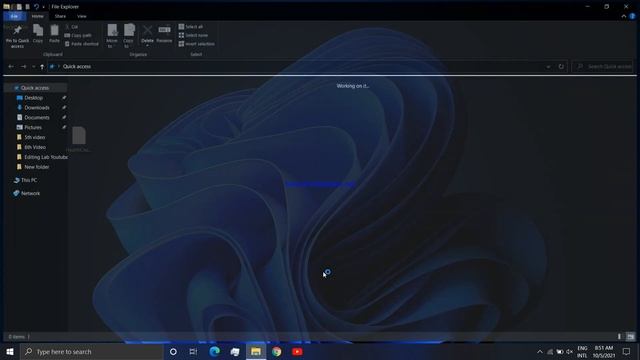Image resolution: width=640 pixels, height=360 pixels.
Task: Open Downloads in the navigation pane
Action: [x=37, y=107]
